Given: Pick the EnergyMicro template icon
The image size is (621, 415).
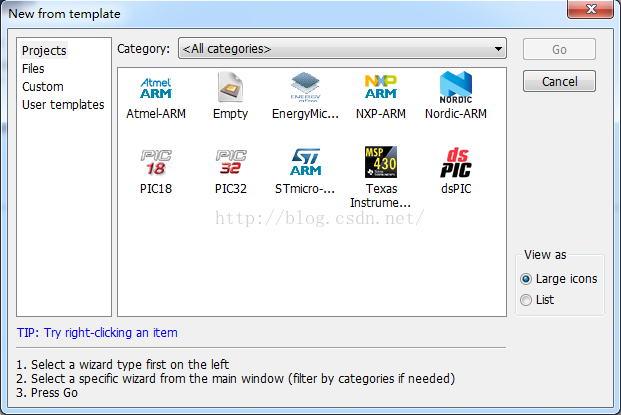Looking at the screenshot, I should [x=305, y=87].
